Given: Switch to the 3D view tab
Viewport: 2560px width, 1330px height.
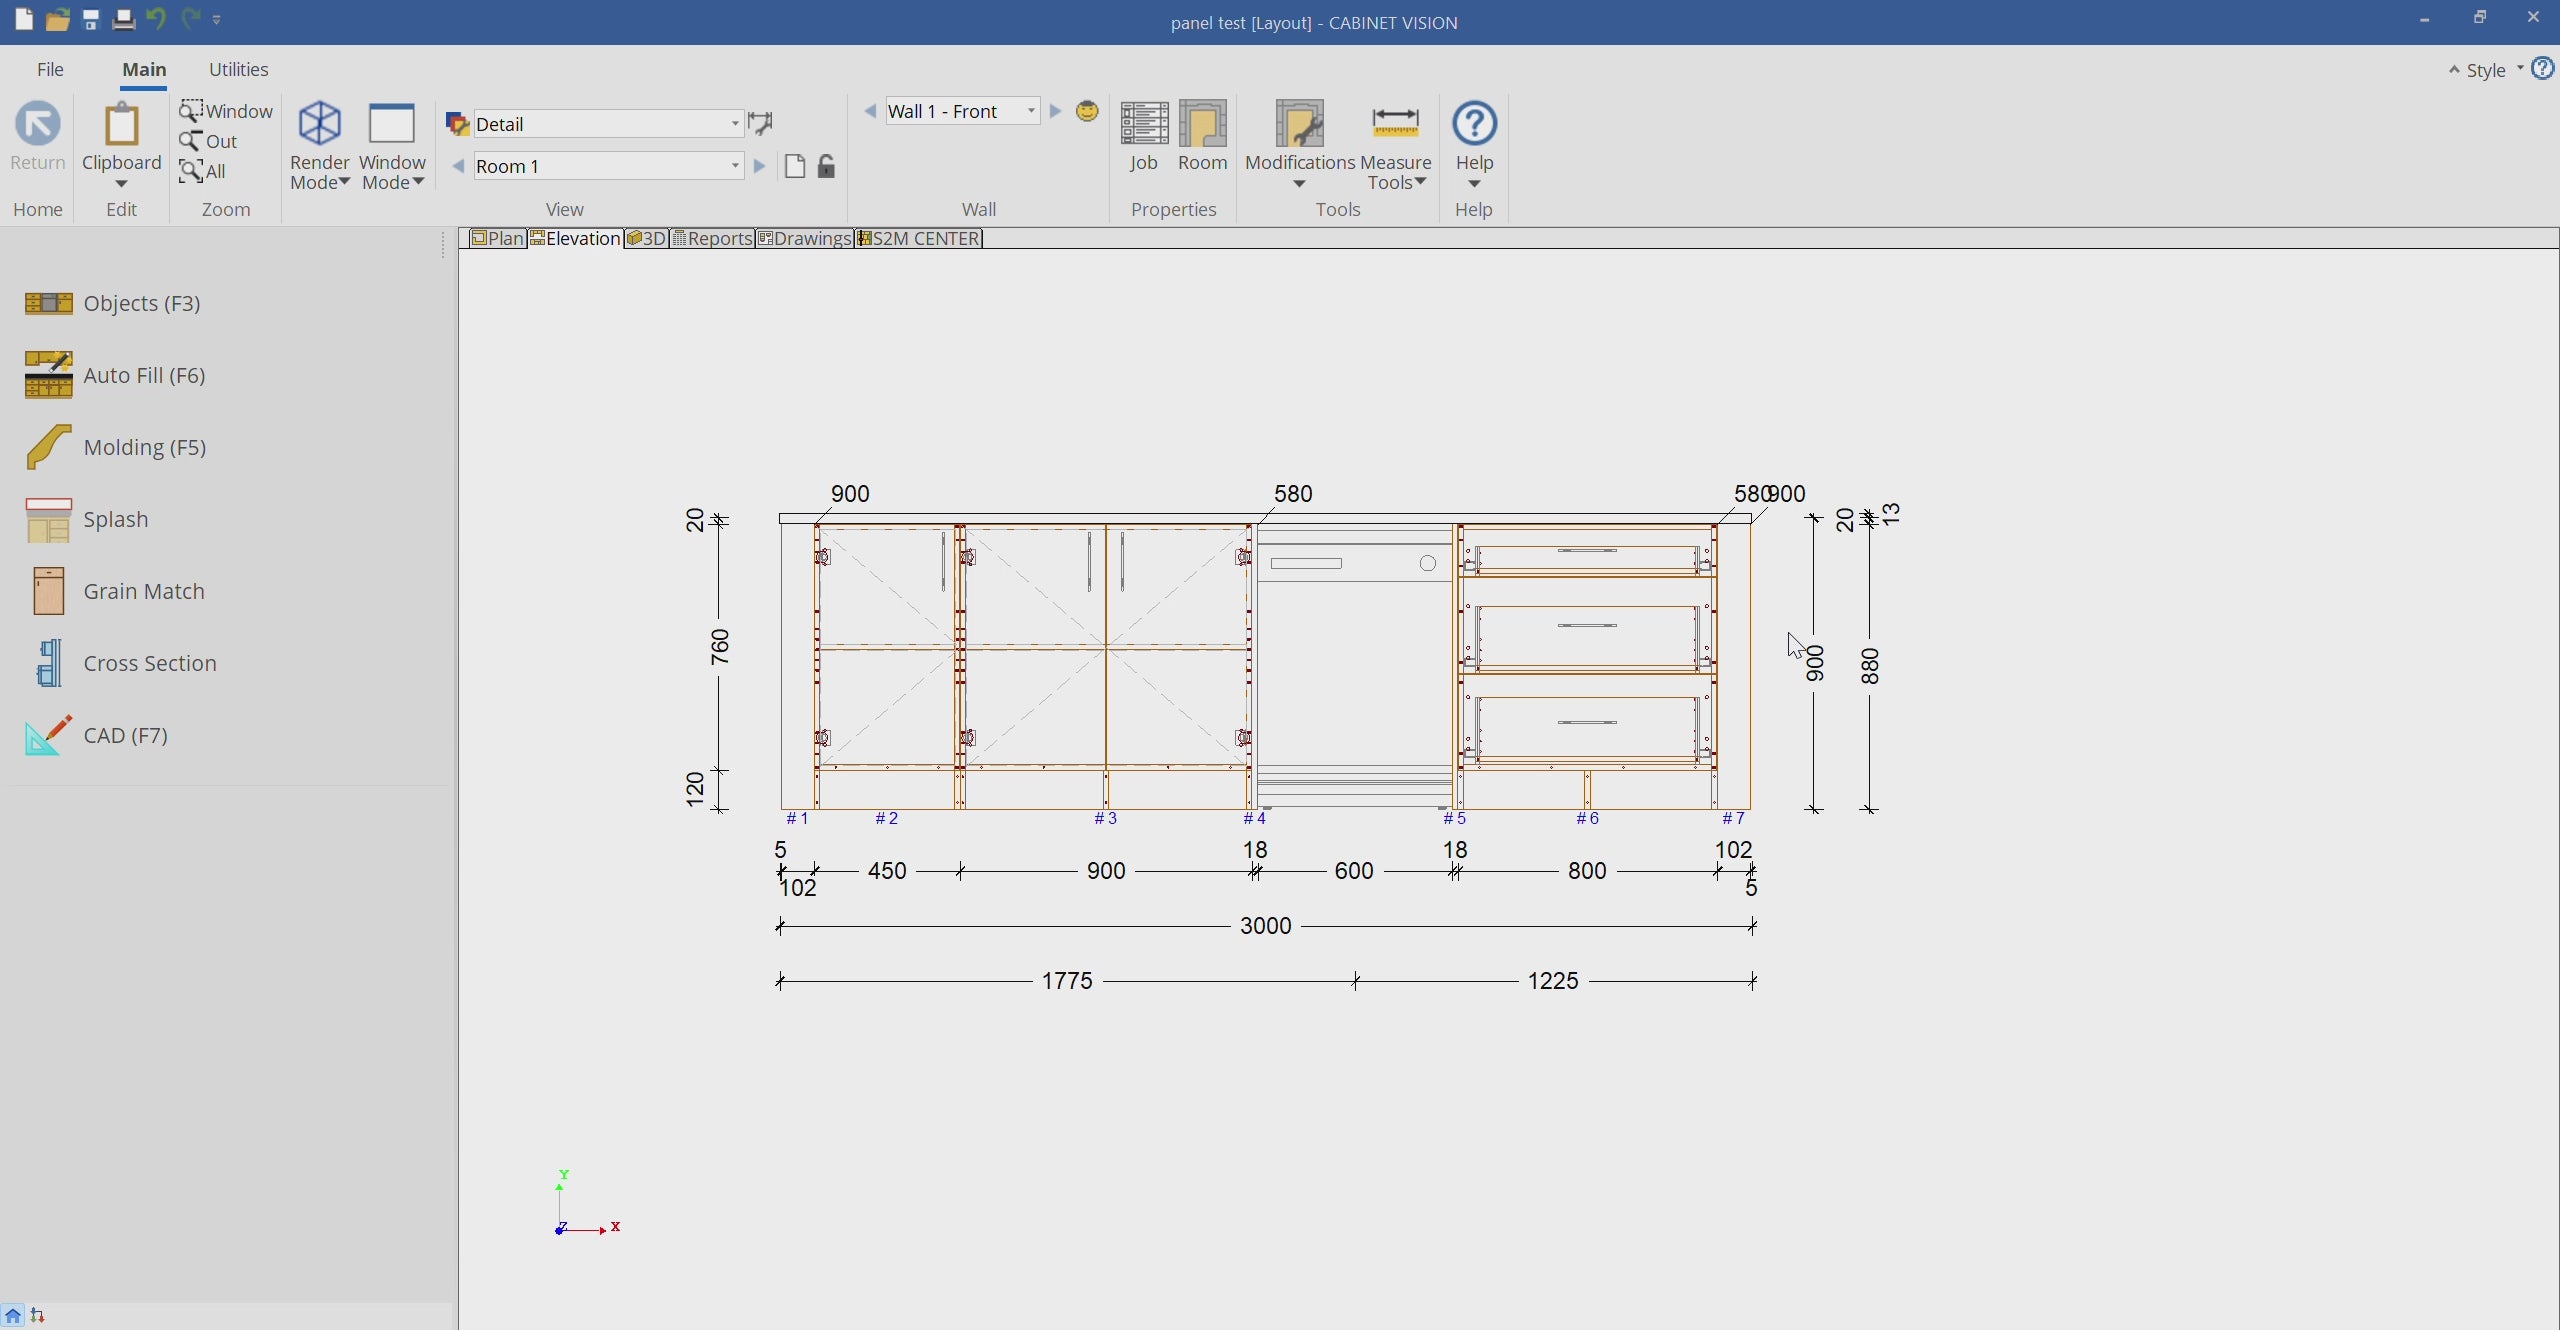Looking at the screenshot, I should pyautogui.click(x=647, y=238).
